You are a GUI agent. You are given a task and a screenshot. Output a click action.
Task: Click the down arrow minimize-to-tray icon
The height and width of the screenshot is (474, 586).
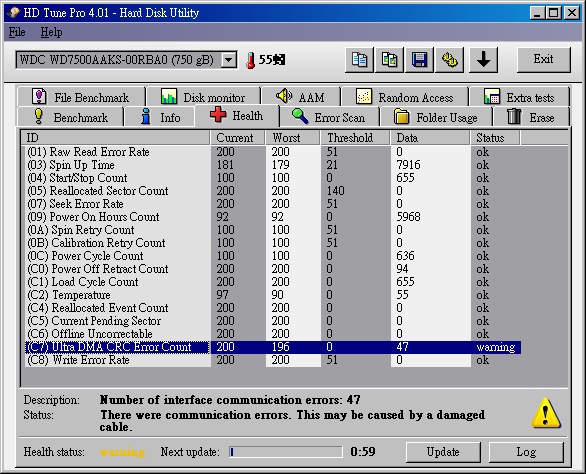tap(483, 60)
